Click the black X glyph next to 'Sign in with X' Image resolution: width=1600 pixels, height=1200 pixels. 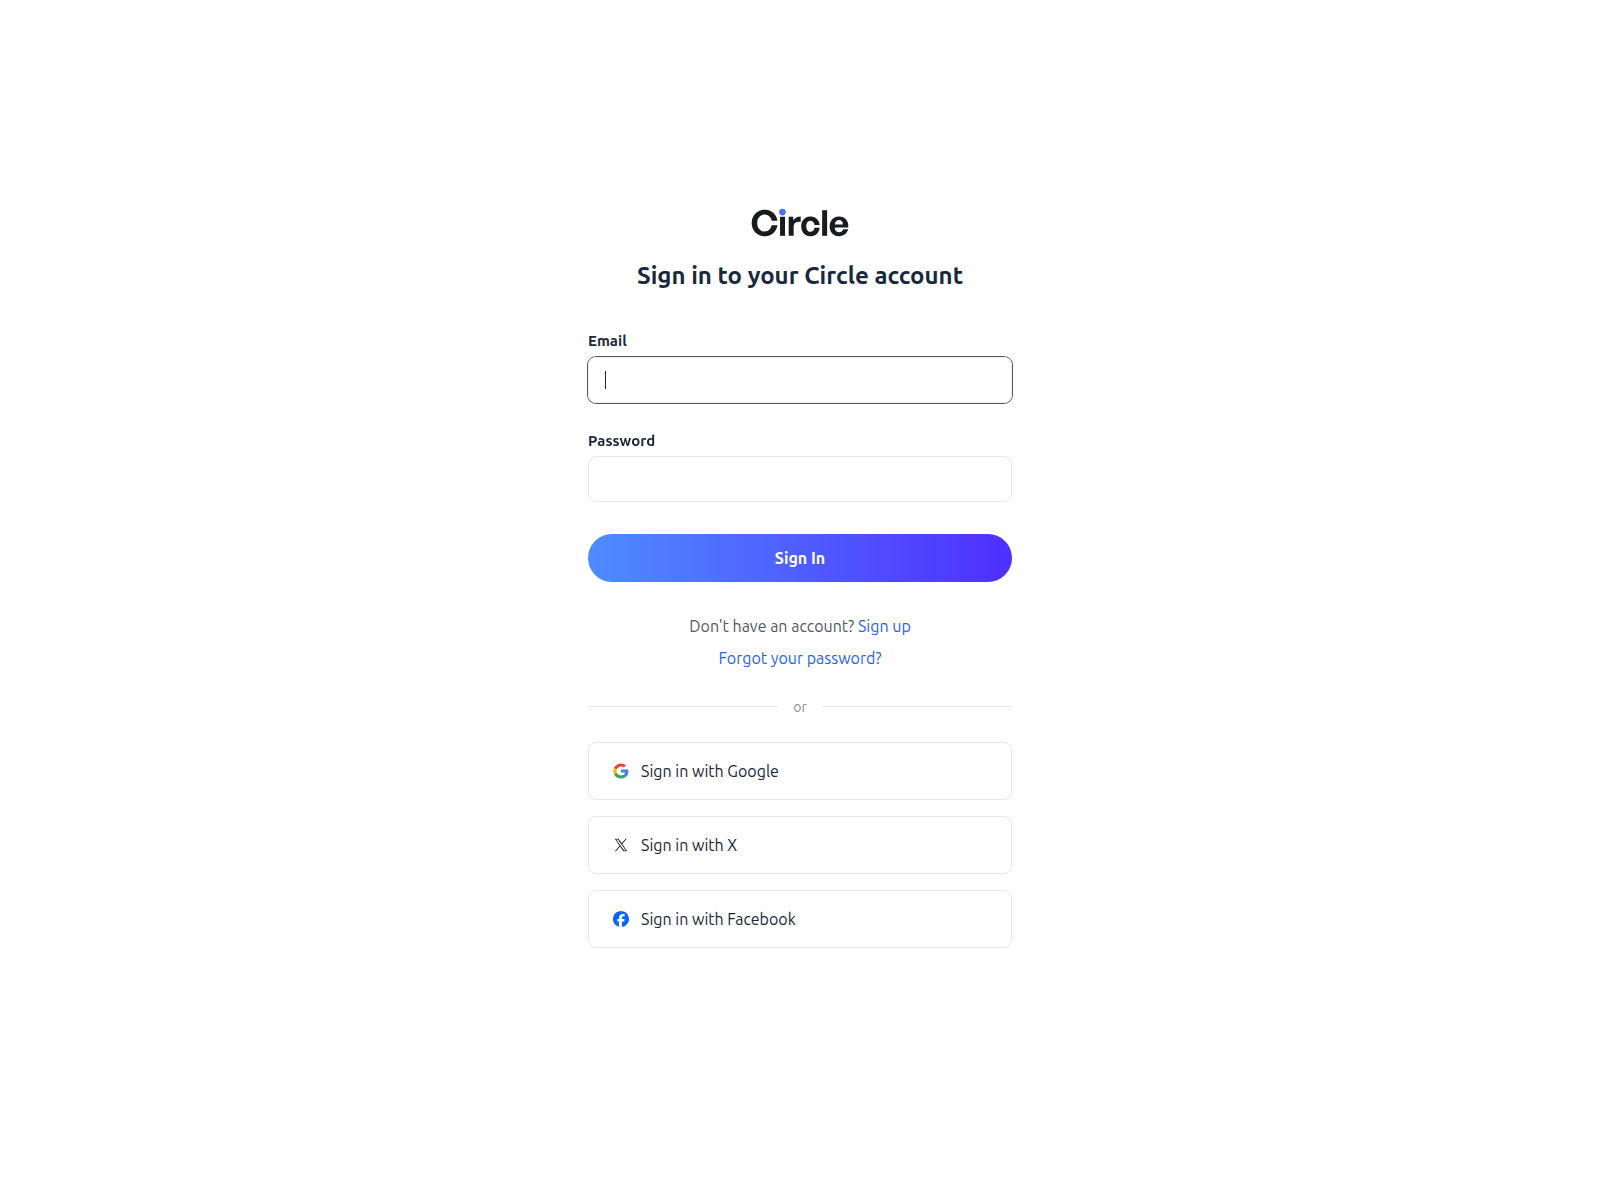tap(621, 844)
